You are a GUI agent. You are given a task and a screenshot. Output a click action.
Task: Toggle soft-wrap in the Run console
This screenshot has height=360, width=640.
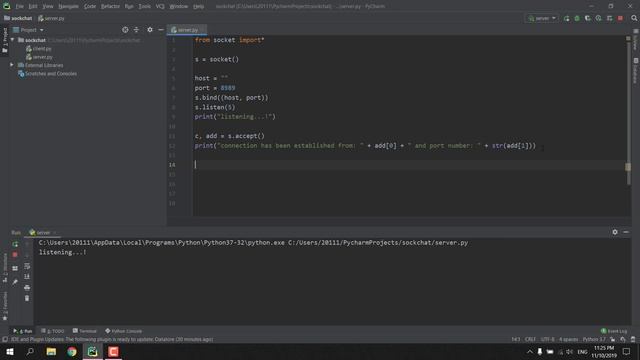click(x=27, y=266)
